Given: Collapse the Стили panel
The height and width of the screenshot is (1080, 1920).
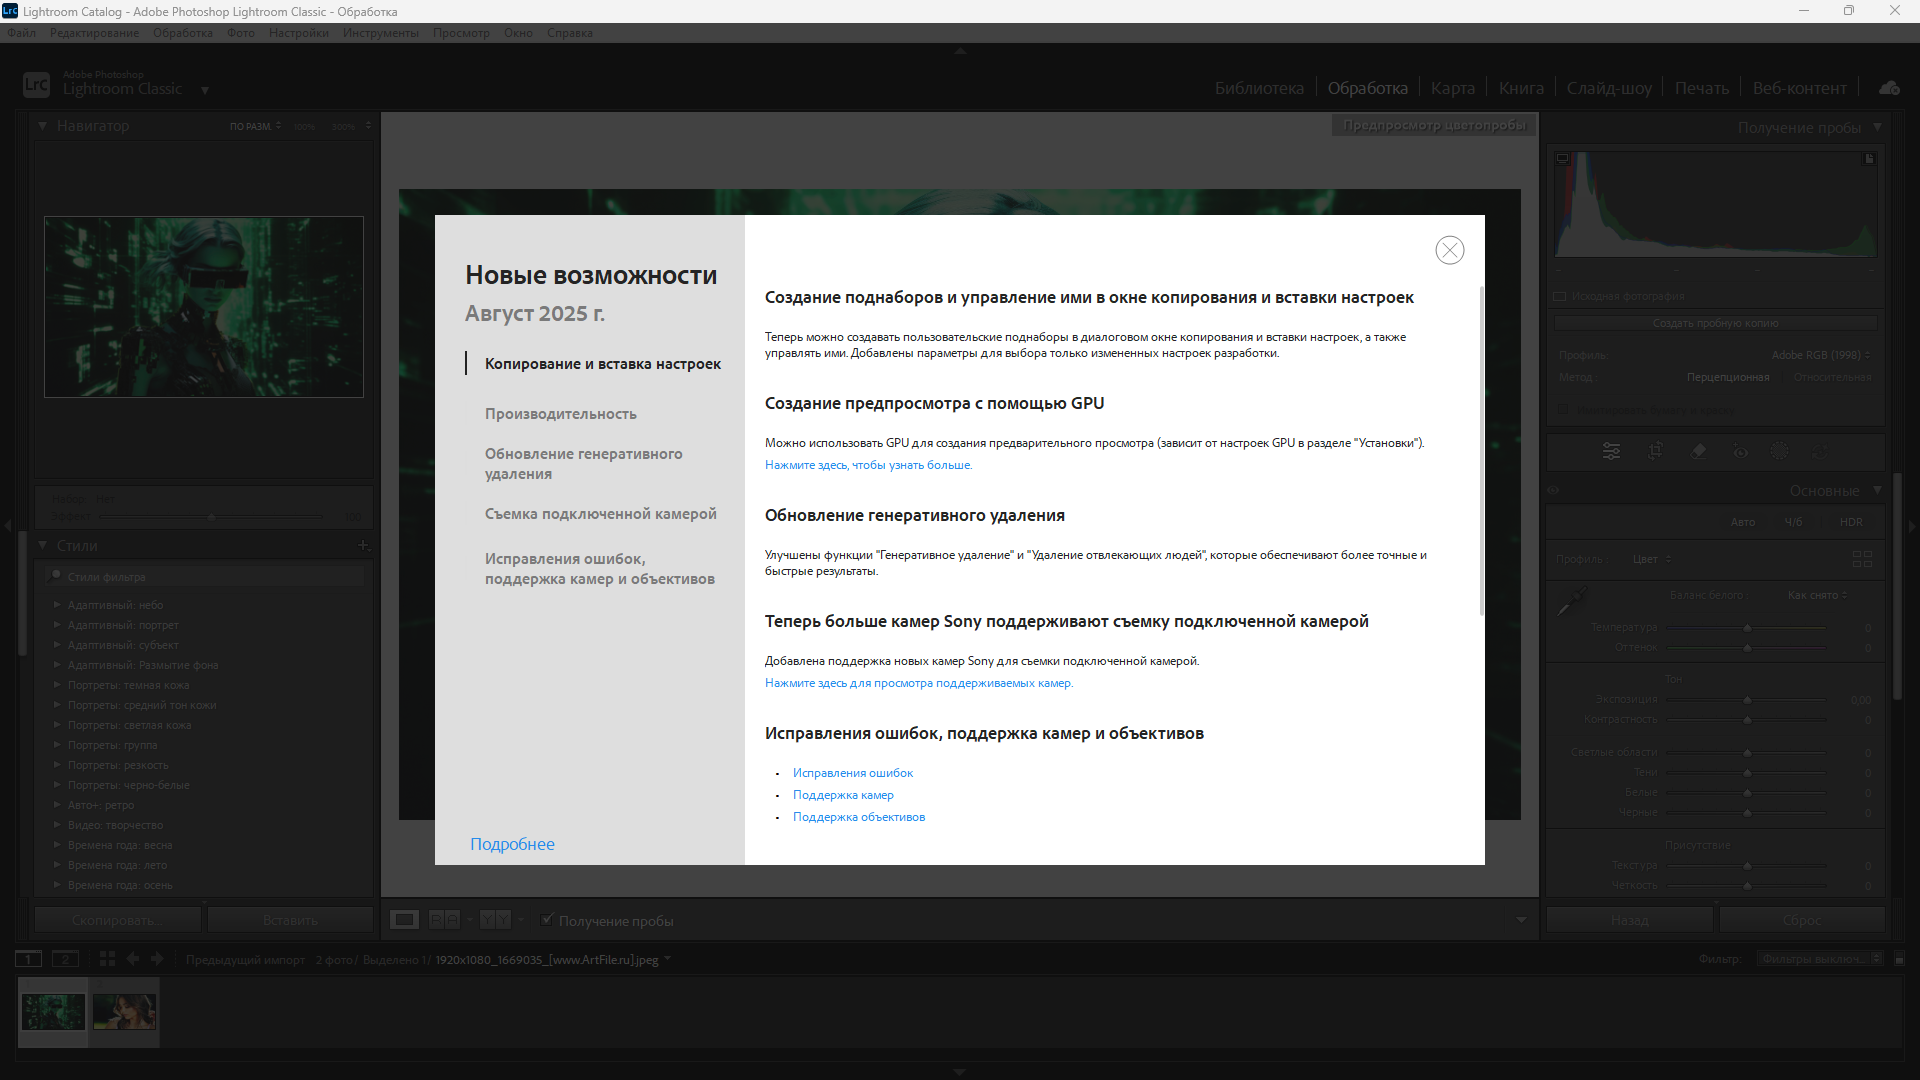Looking at the screenshot, I should pyautogui.click(x=42, y=545).
